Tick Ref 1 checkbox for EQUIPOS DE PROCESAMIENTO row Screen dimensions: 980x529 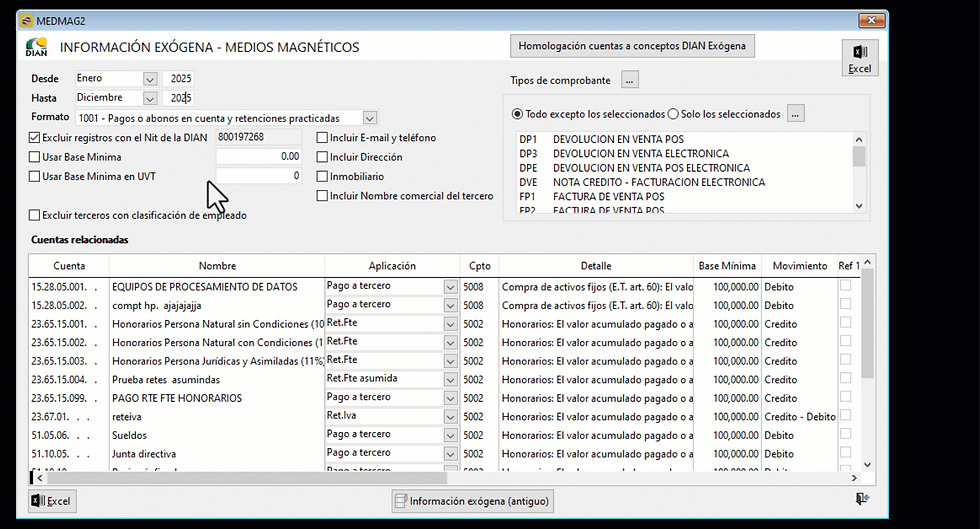click(845, 285)
